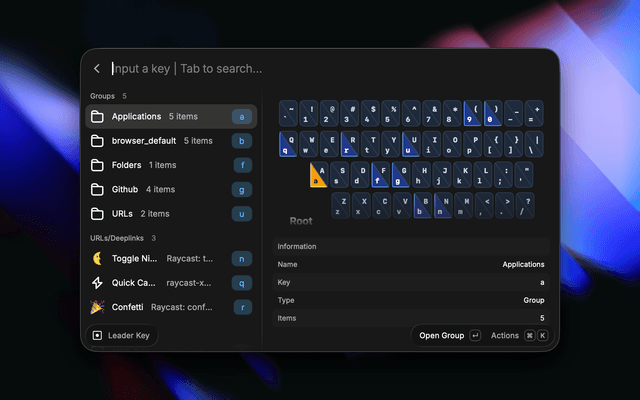640x400 pixels.
Task: Select the Confetti party popper icon
Action: pyautogui.click(x=97, y=307)
